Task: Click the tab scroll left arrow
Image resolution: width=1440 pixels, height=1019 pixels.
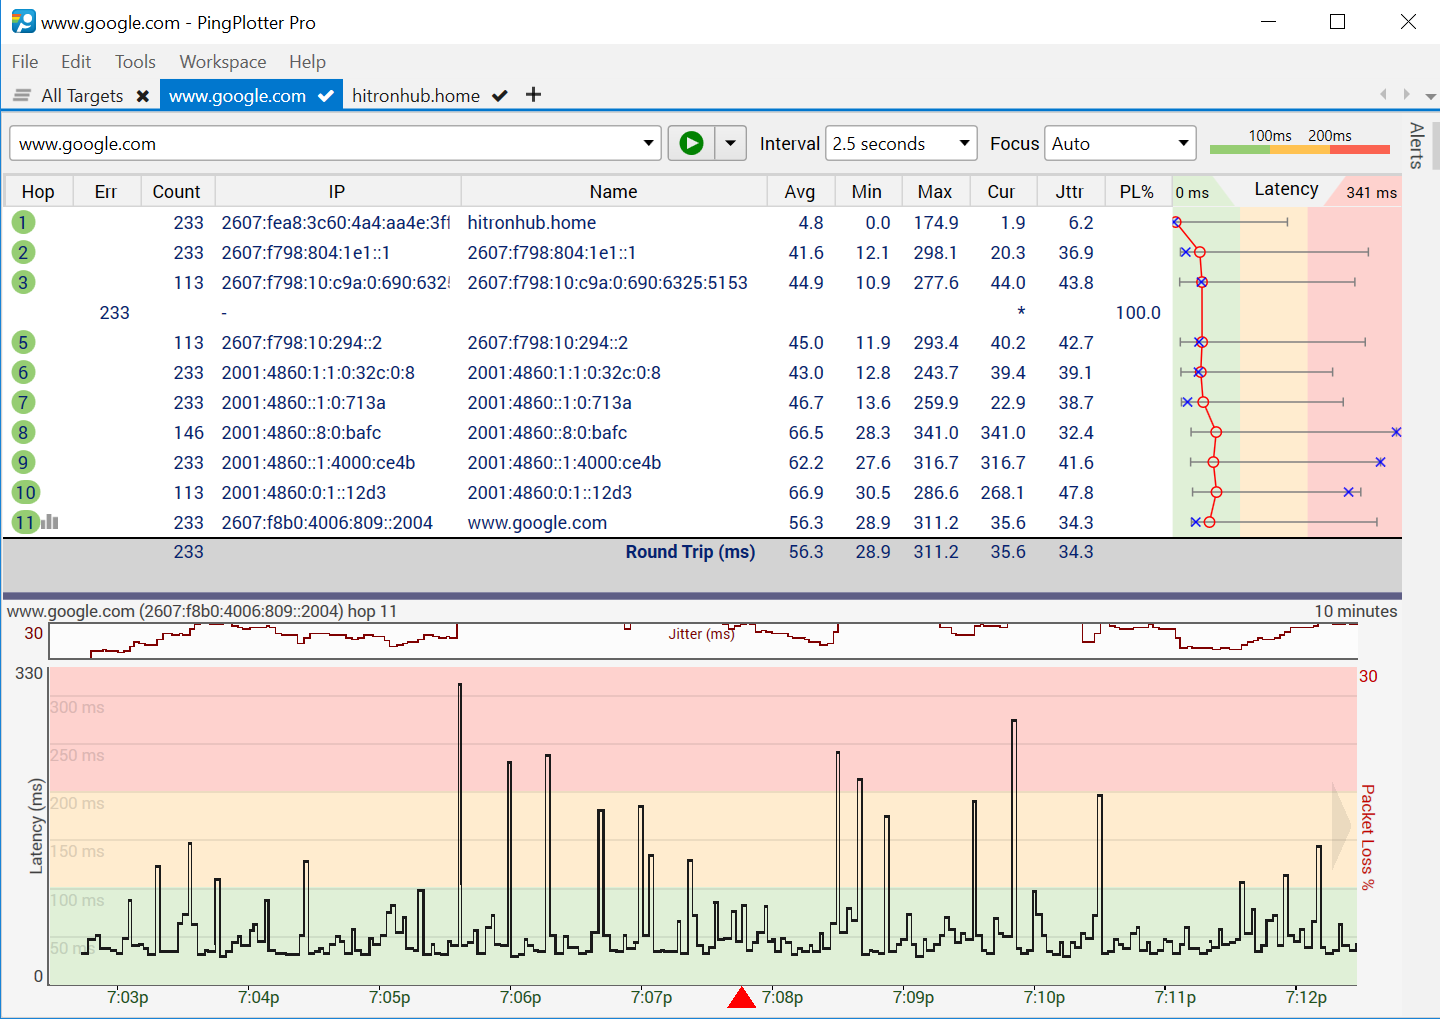Action: (x=1383, y=94)
